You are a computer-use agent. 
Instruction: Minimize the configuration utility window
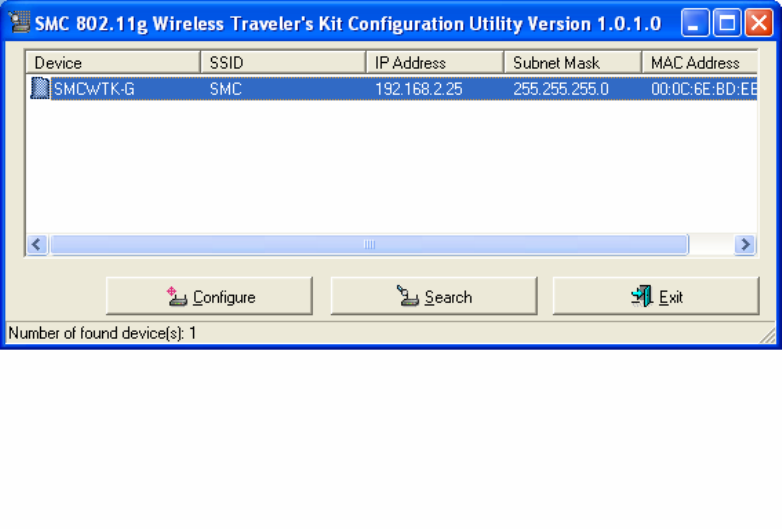pos(695,23)
